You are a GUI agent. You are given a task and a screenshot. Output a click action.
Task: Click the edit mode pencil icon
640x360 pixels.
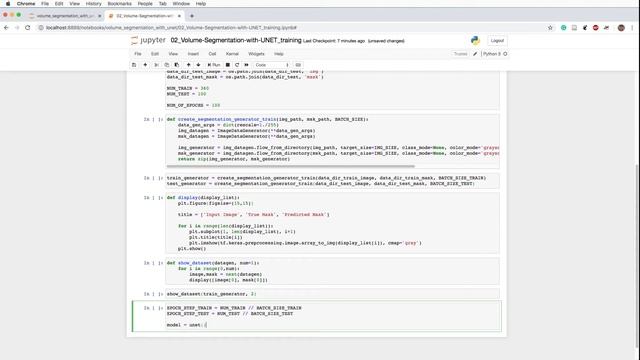[475, 54]
